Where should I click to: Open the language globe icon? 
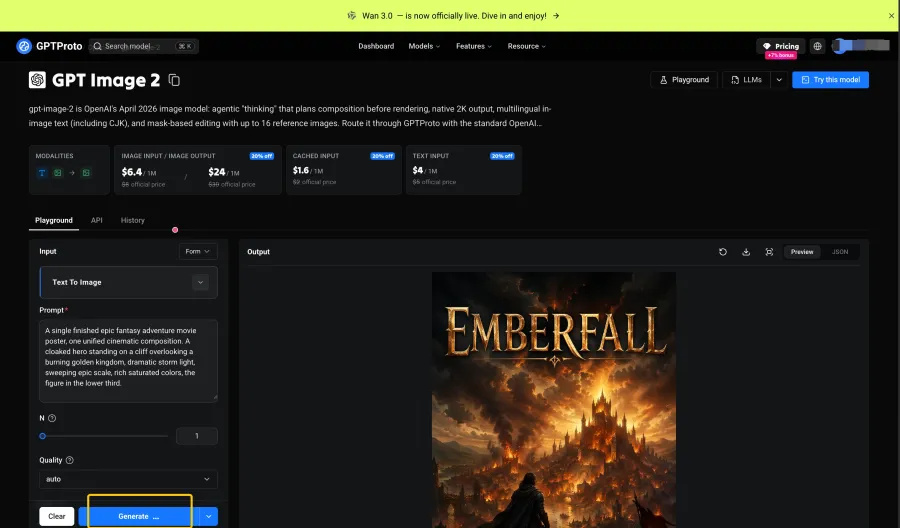click(817, 46)
